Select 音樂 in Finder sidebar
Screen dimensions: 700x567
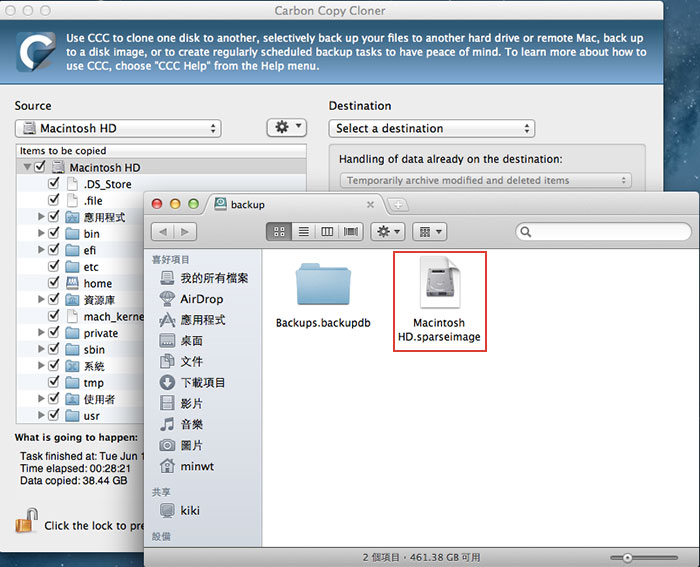181,424
